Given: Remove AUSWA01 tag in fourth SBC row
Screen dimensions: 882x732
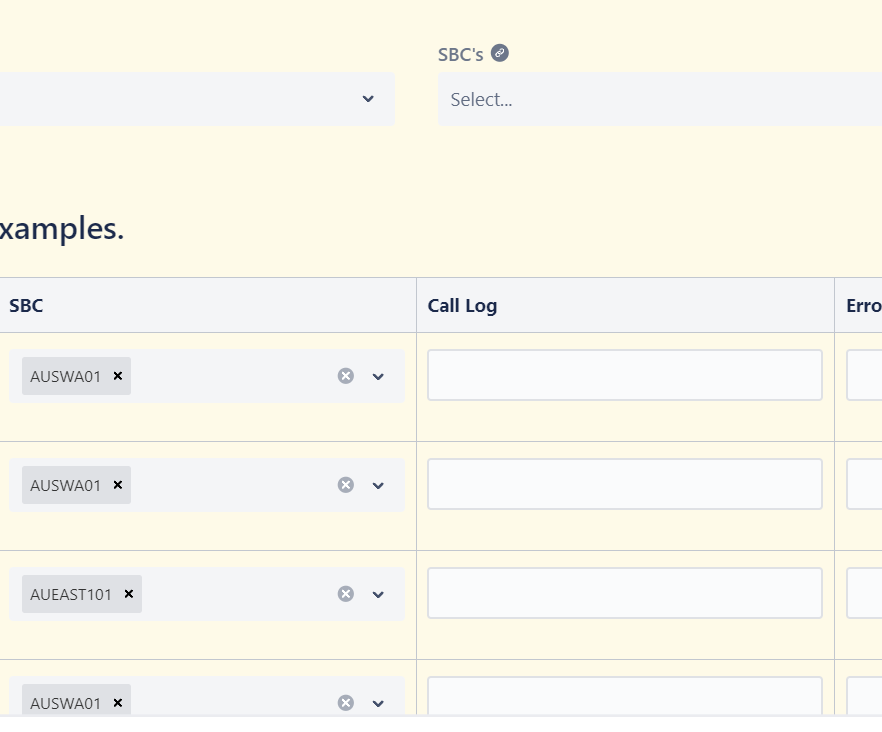Looking at the screenshot, I should point(118,703).
